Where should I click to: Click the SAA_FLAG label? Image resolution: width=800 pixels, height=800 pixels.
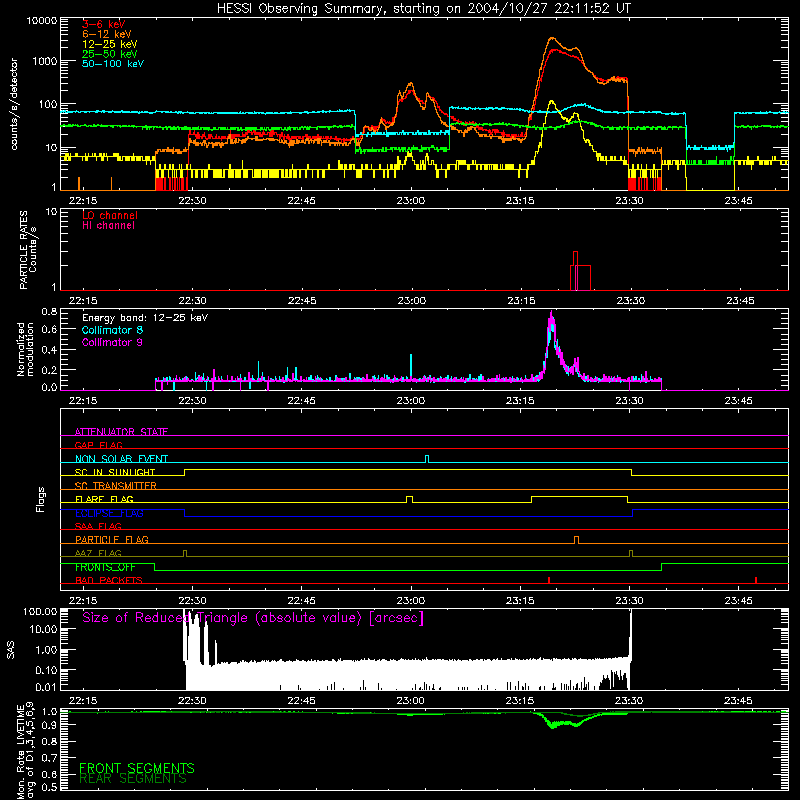point(98,526)
